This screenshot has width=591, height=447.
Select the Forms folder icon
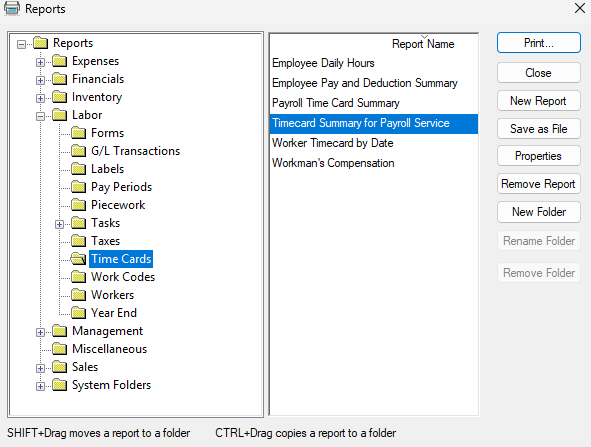pyautogui.click(x=78, y=133)
